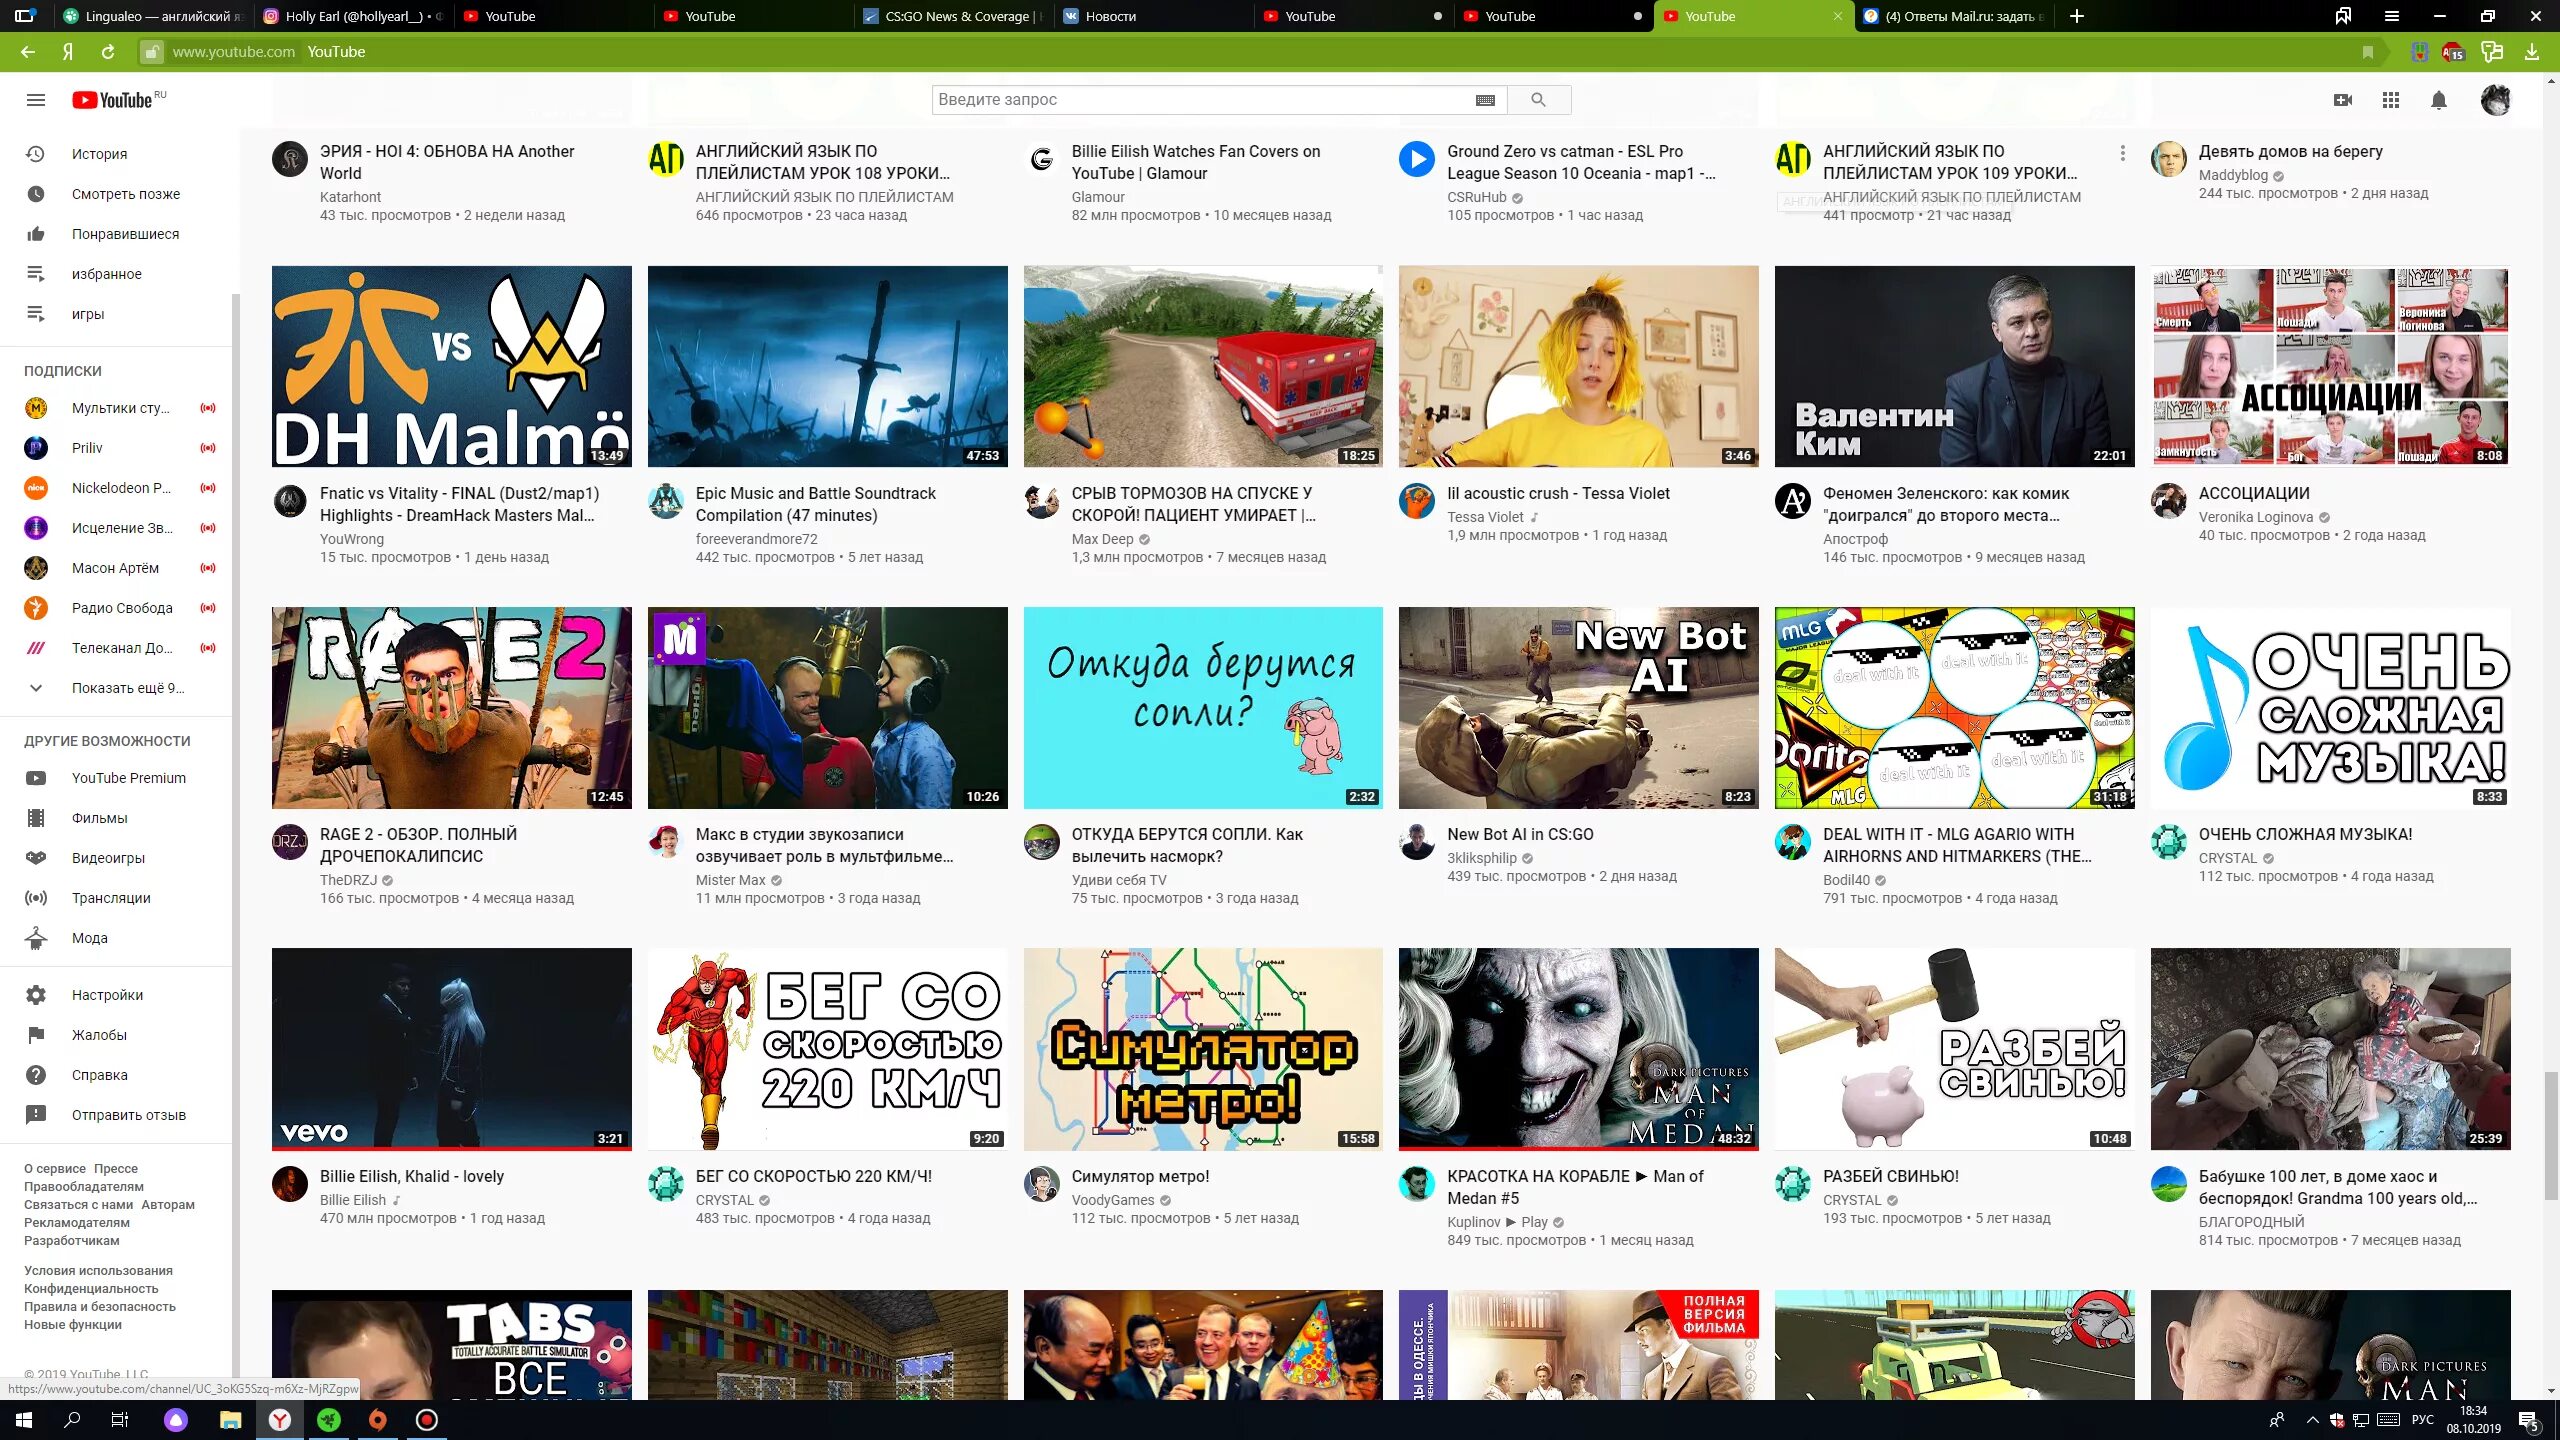
Task: Open Liked videos (Понравившиеся)
Action: pyautogui.click(x=116, y=234)
